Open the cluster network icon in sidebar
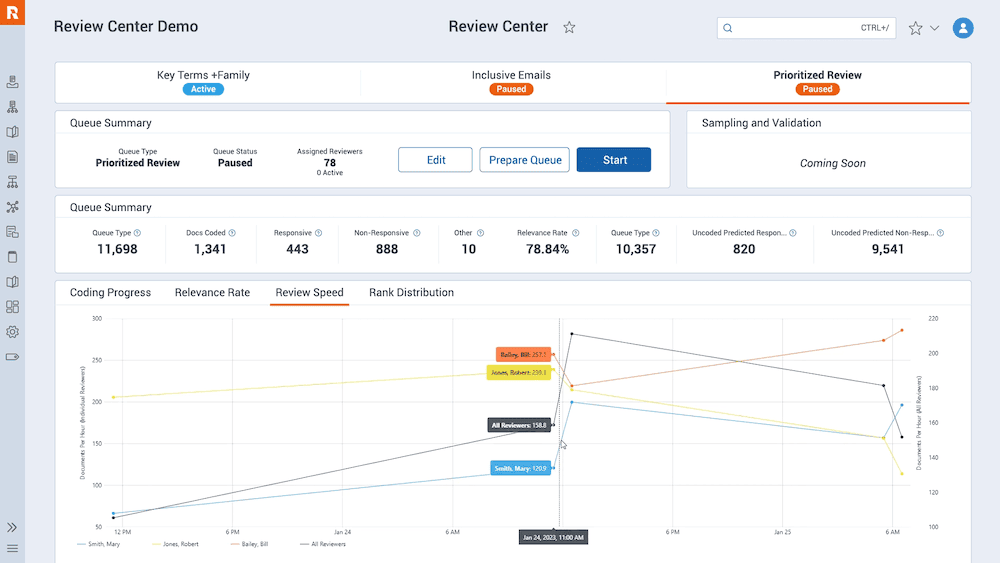 [12, 207]
